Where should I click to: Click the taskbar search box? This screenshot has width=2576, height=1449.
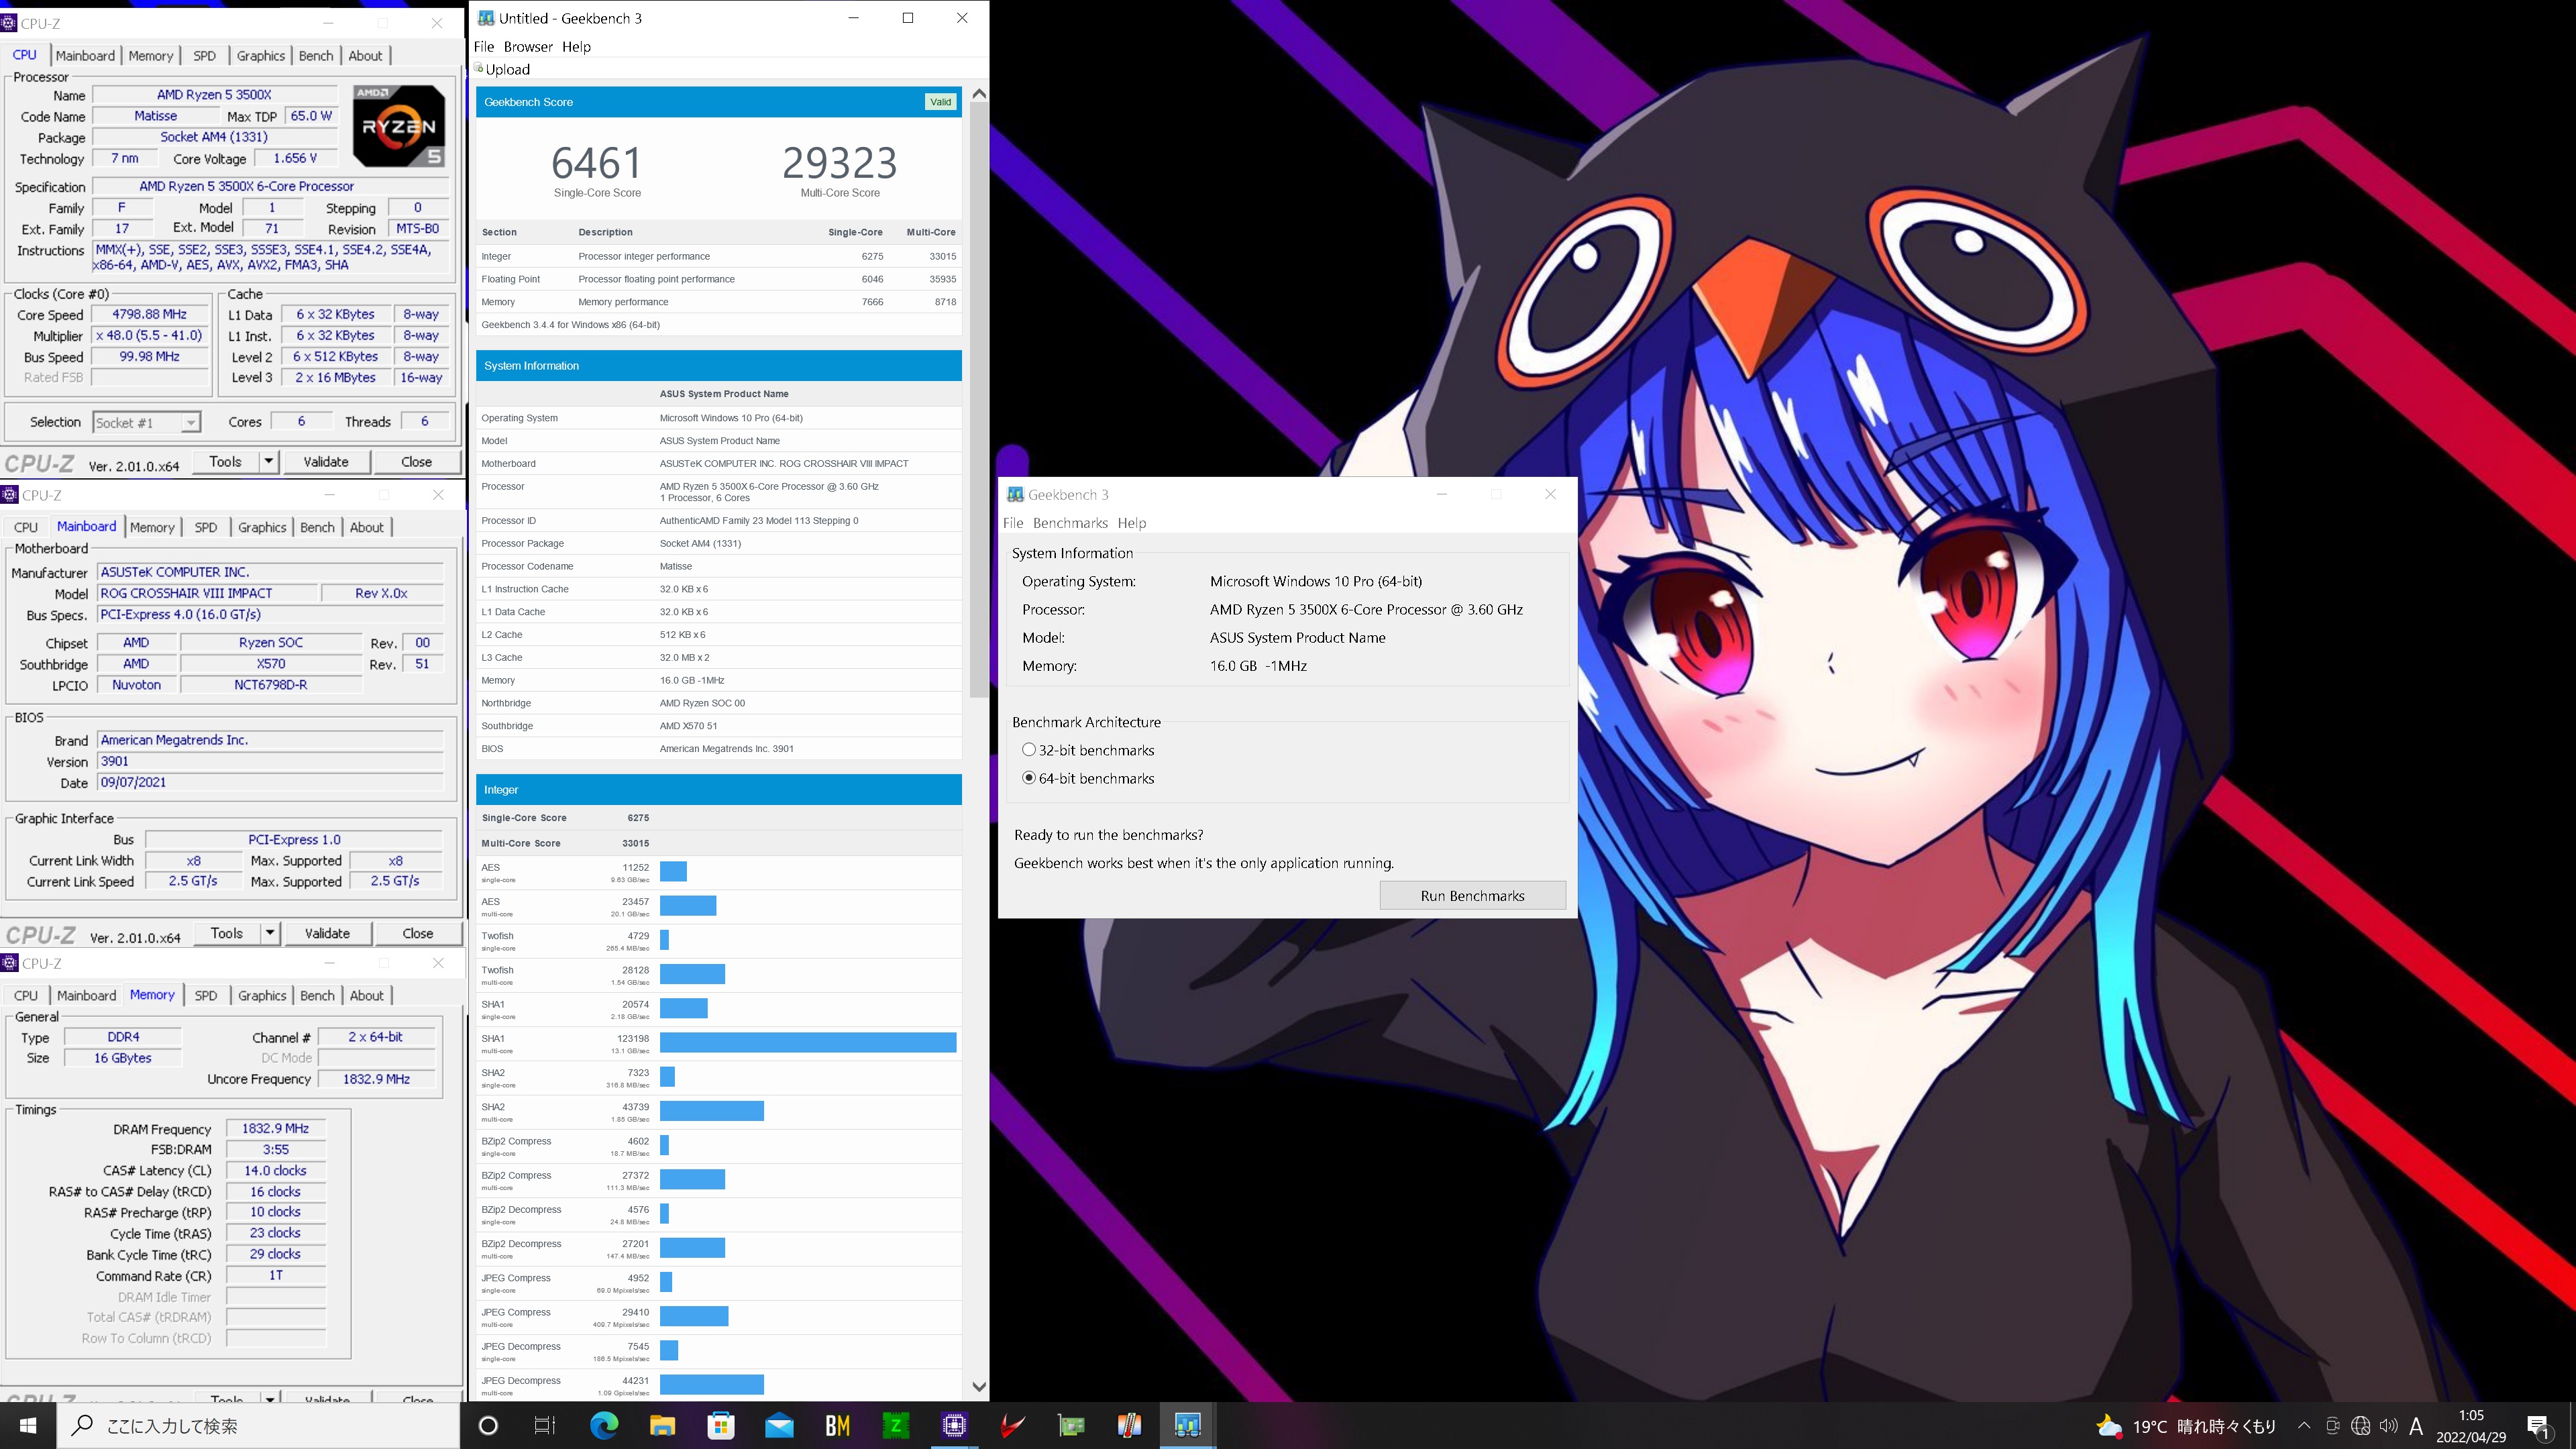(259, 1425)
